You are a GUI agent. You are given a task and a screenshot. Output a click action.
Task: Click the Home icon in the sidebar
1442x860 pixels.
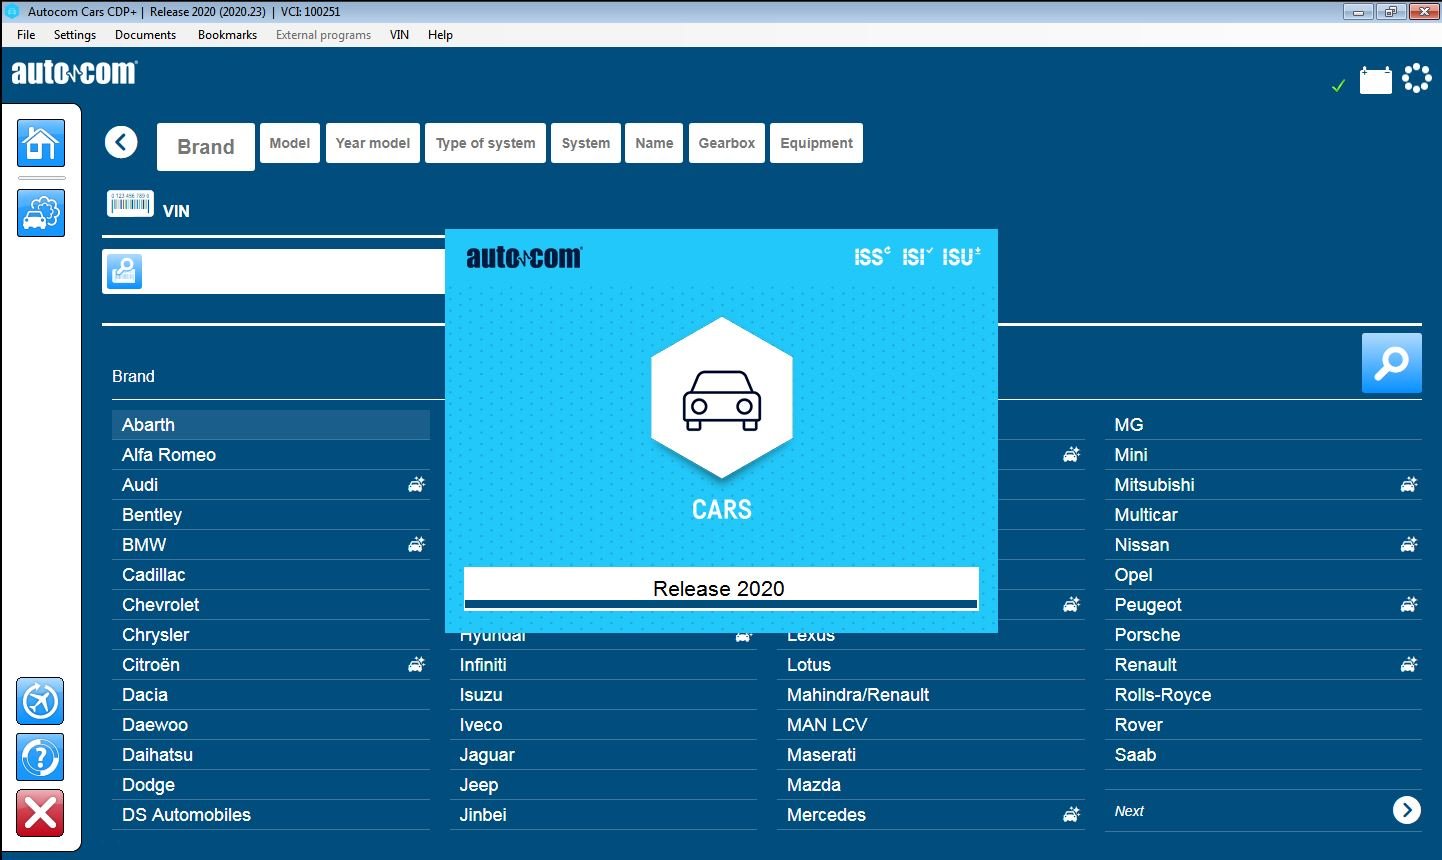(x=41, y=143)
